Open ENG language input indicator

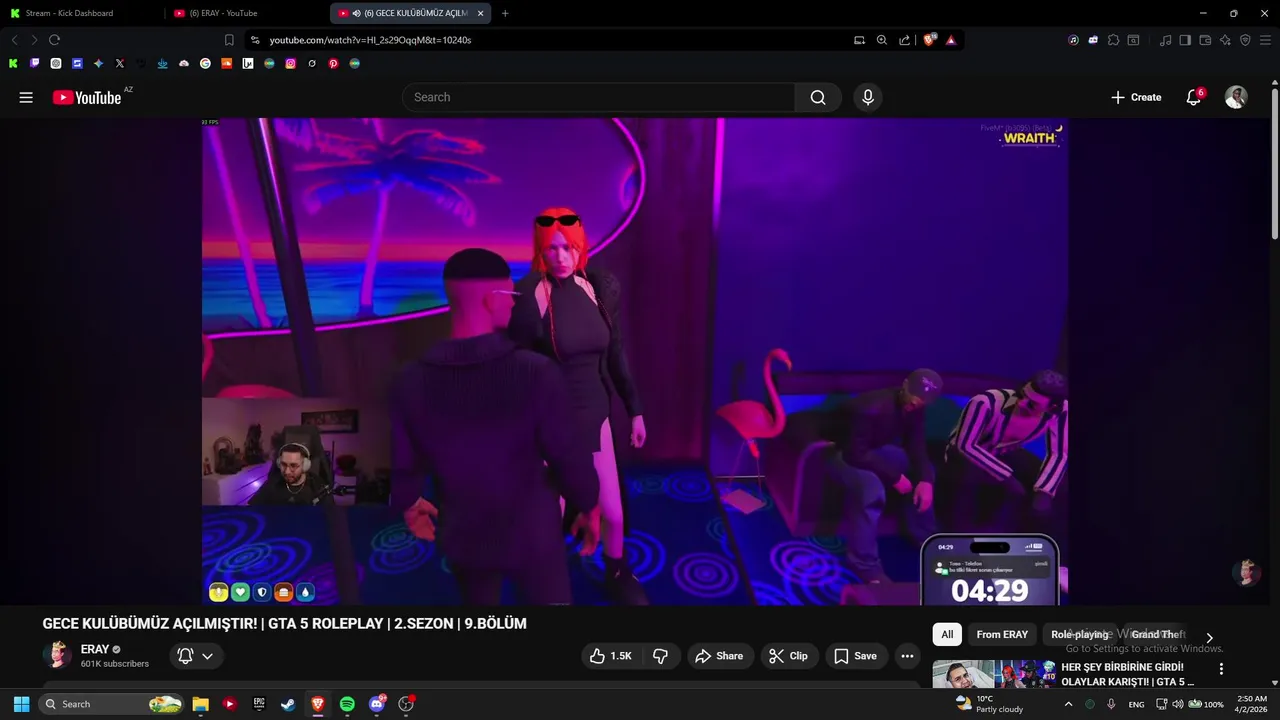click(1136, 704)
